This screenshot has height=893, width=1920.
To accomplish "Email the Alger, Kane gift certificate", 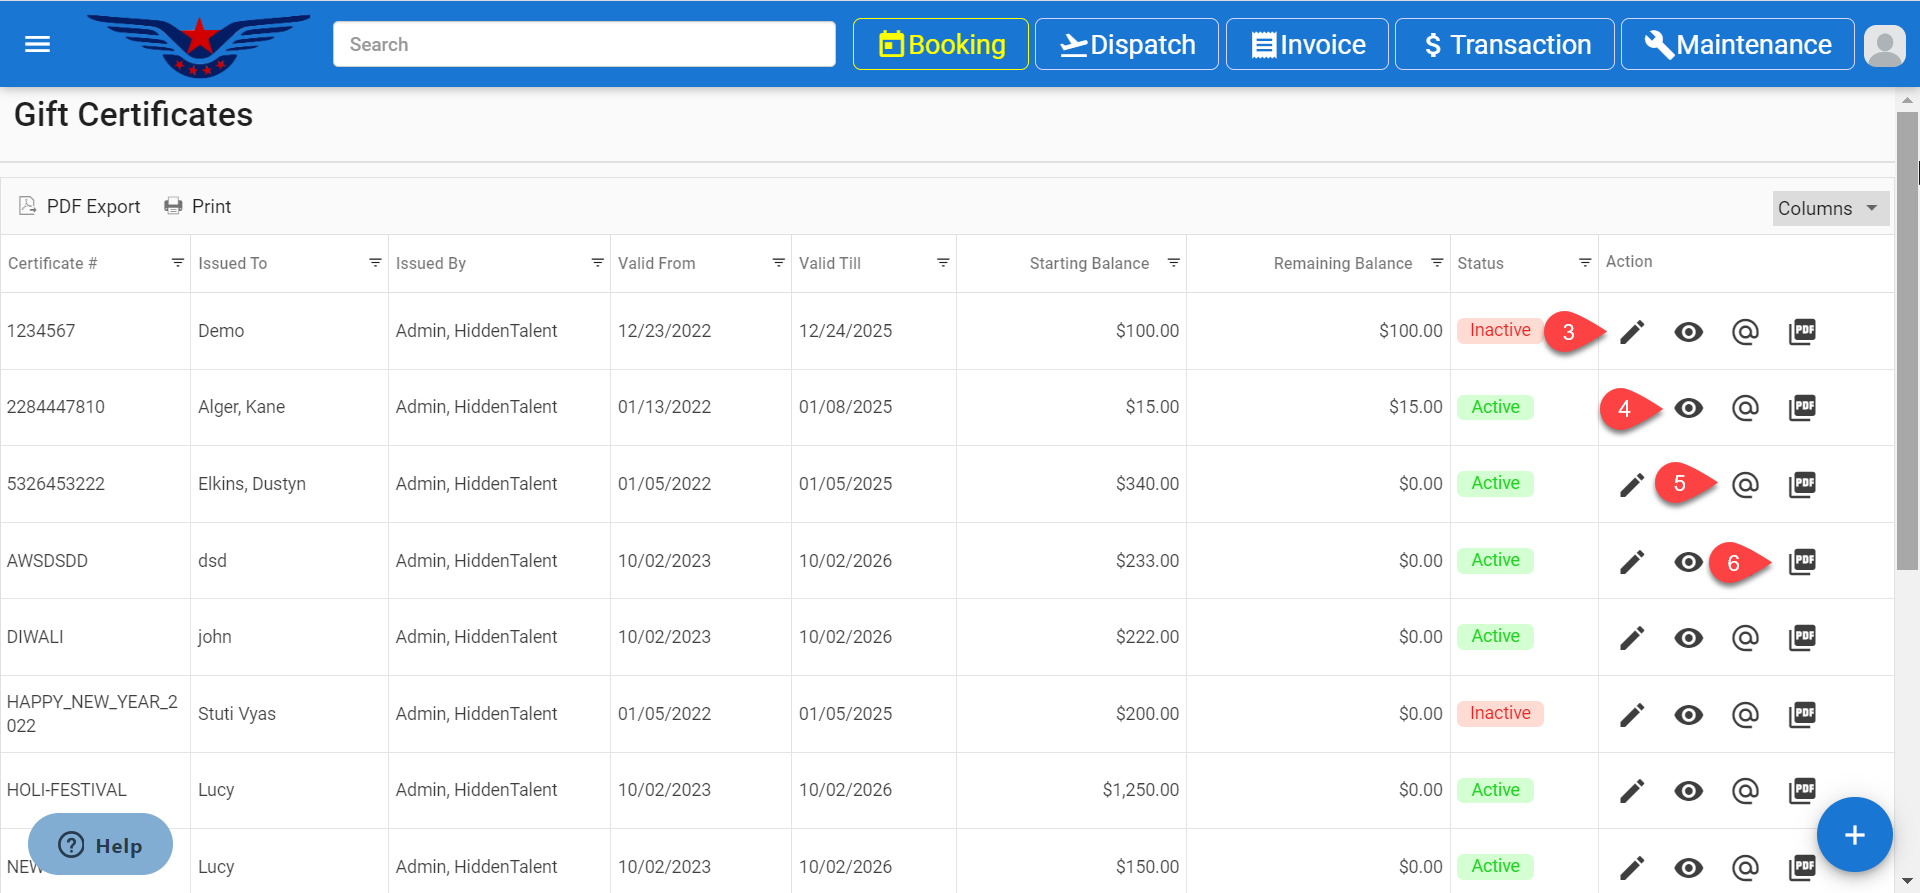I will coord(1745,408).
